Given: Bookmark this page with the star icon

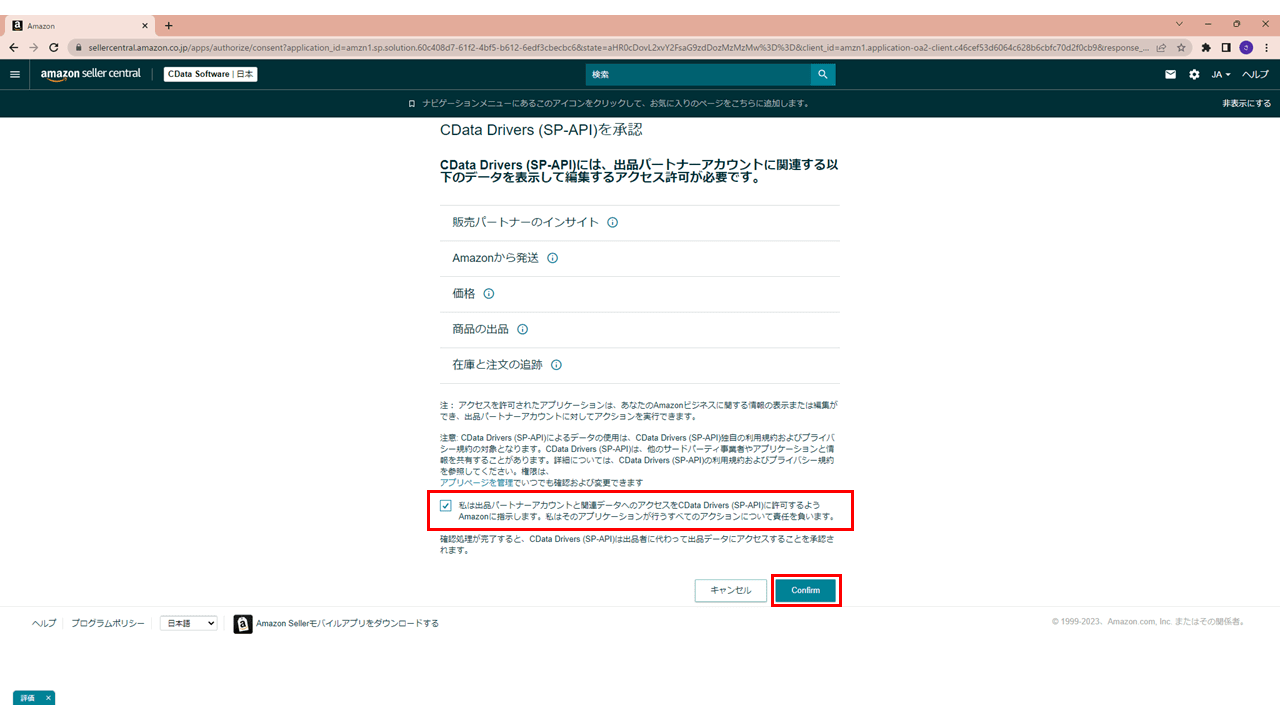Looking at the screenshot, I should coord(1181,47).
